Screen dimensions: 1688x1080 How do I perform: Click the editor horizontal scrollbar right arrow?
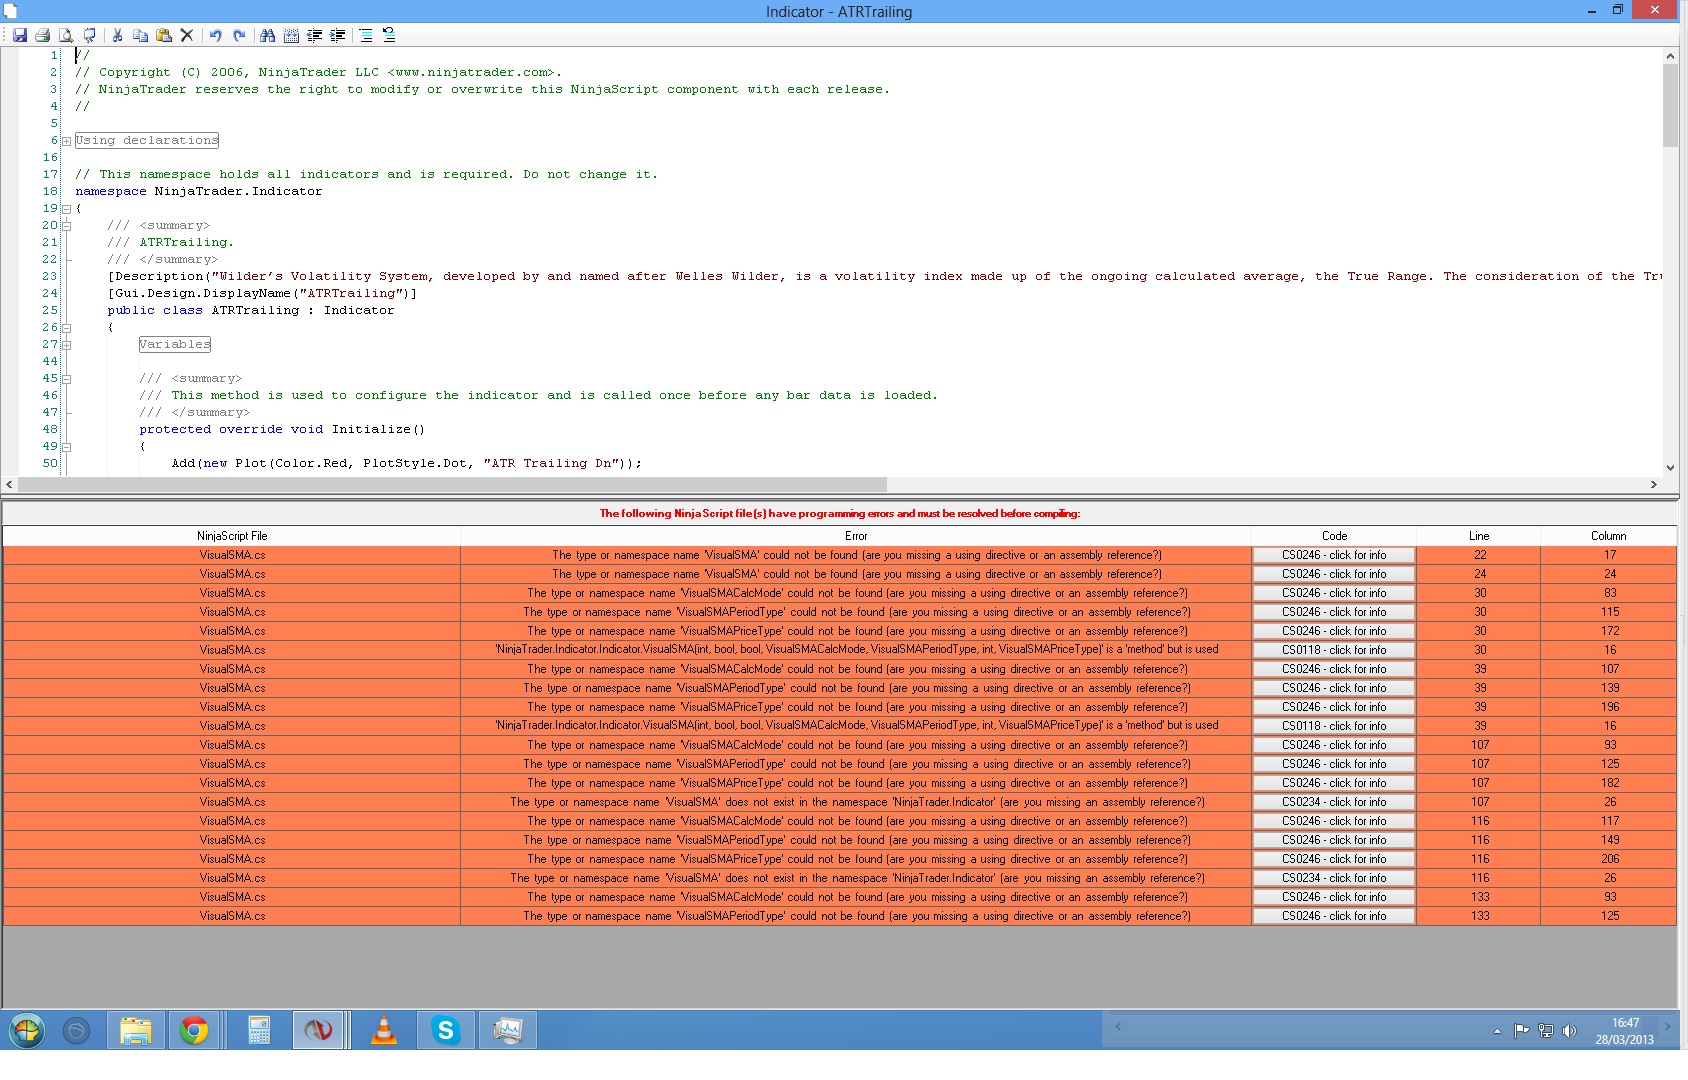(1653, 484)
